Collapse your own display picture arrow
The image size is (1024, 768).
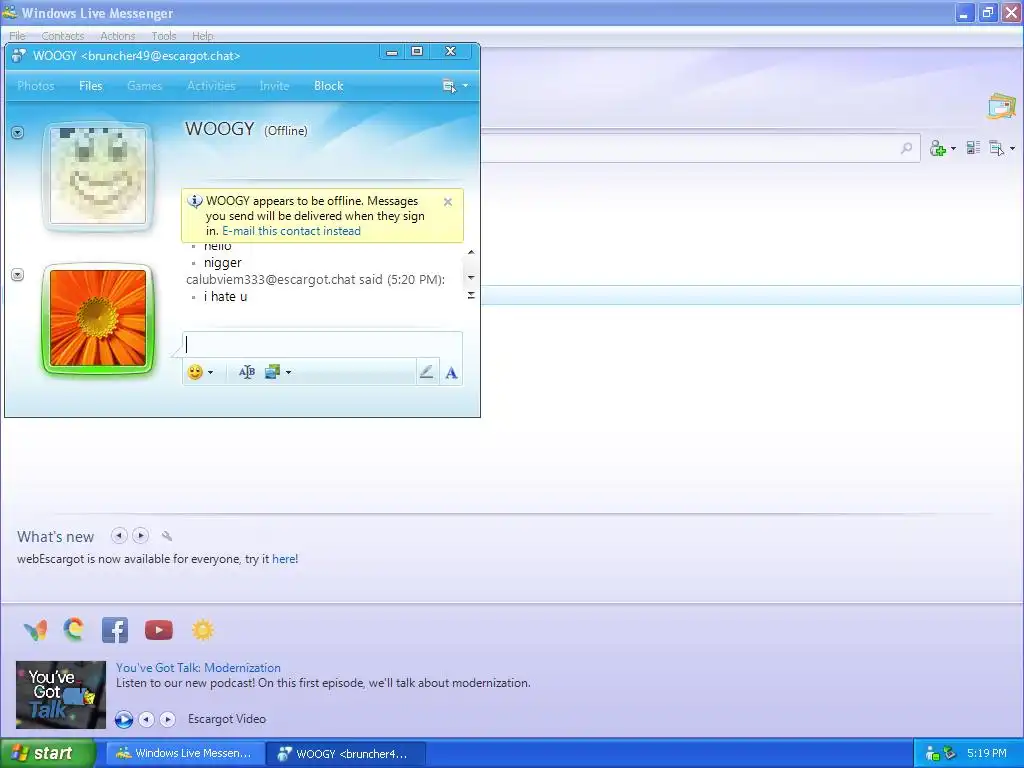click(x=18, y=275)
